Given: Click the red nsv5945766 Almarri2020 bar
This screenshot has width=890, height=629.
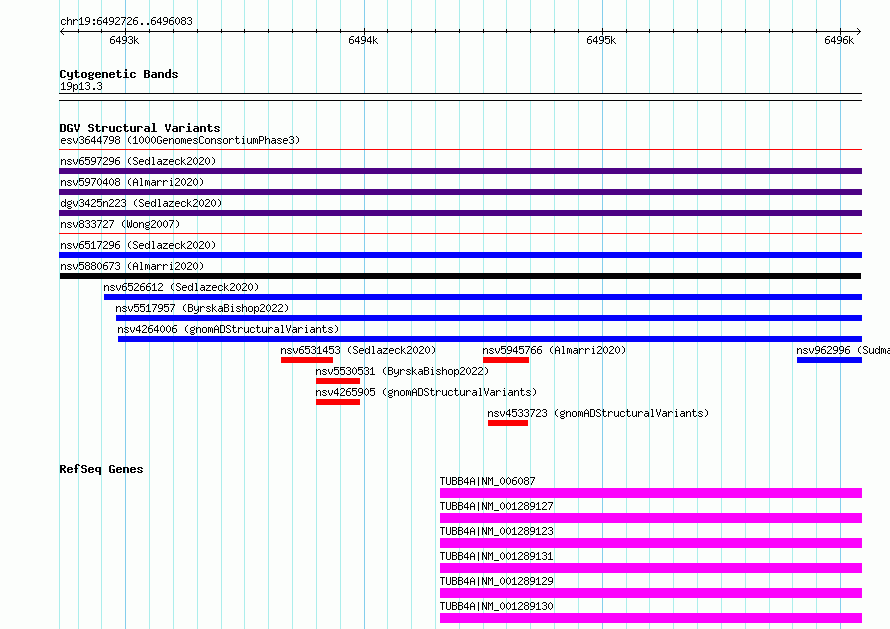Looking at the screenshot, I should pos(506,360).
